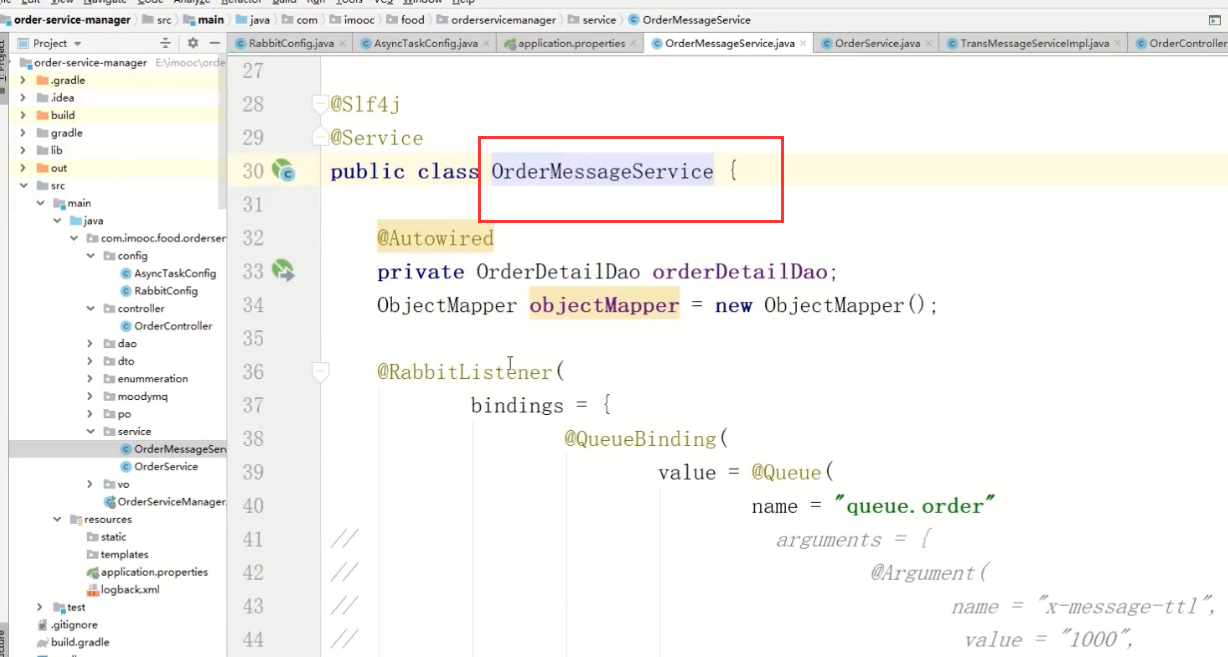Expand the moodymq package
1228x657 pixels.
point(91,397)
